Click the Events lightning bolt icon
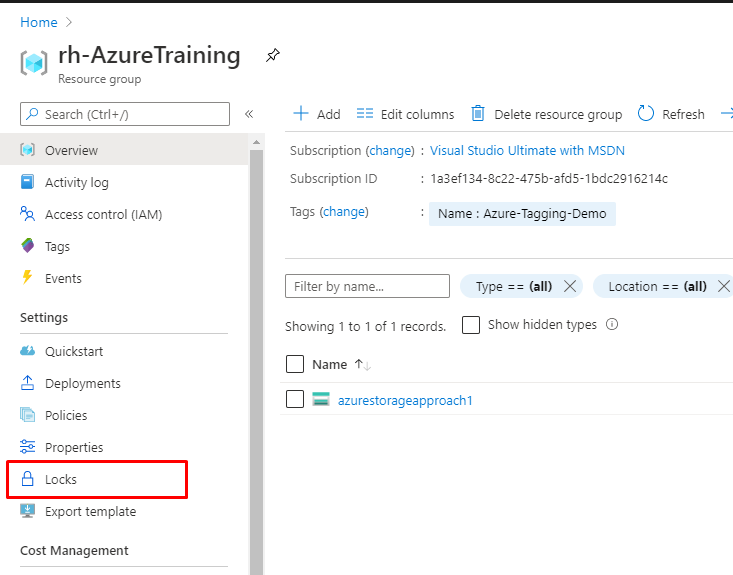 tap(28, 277)
